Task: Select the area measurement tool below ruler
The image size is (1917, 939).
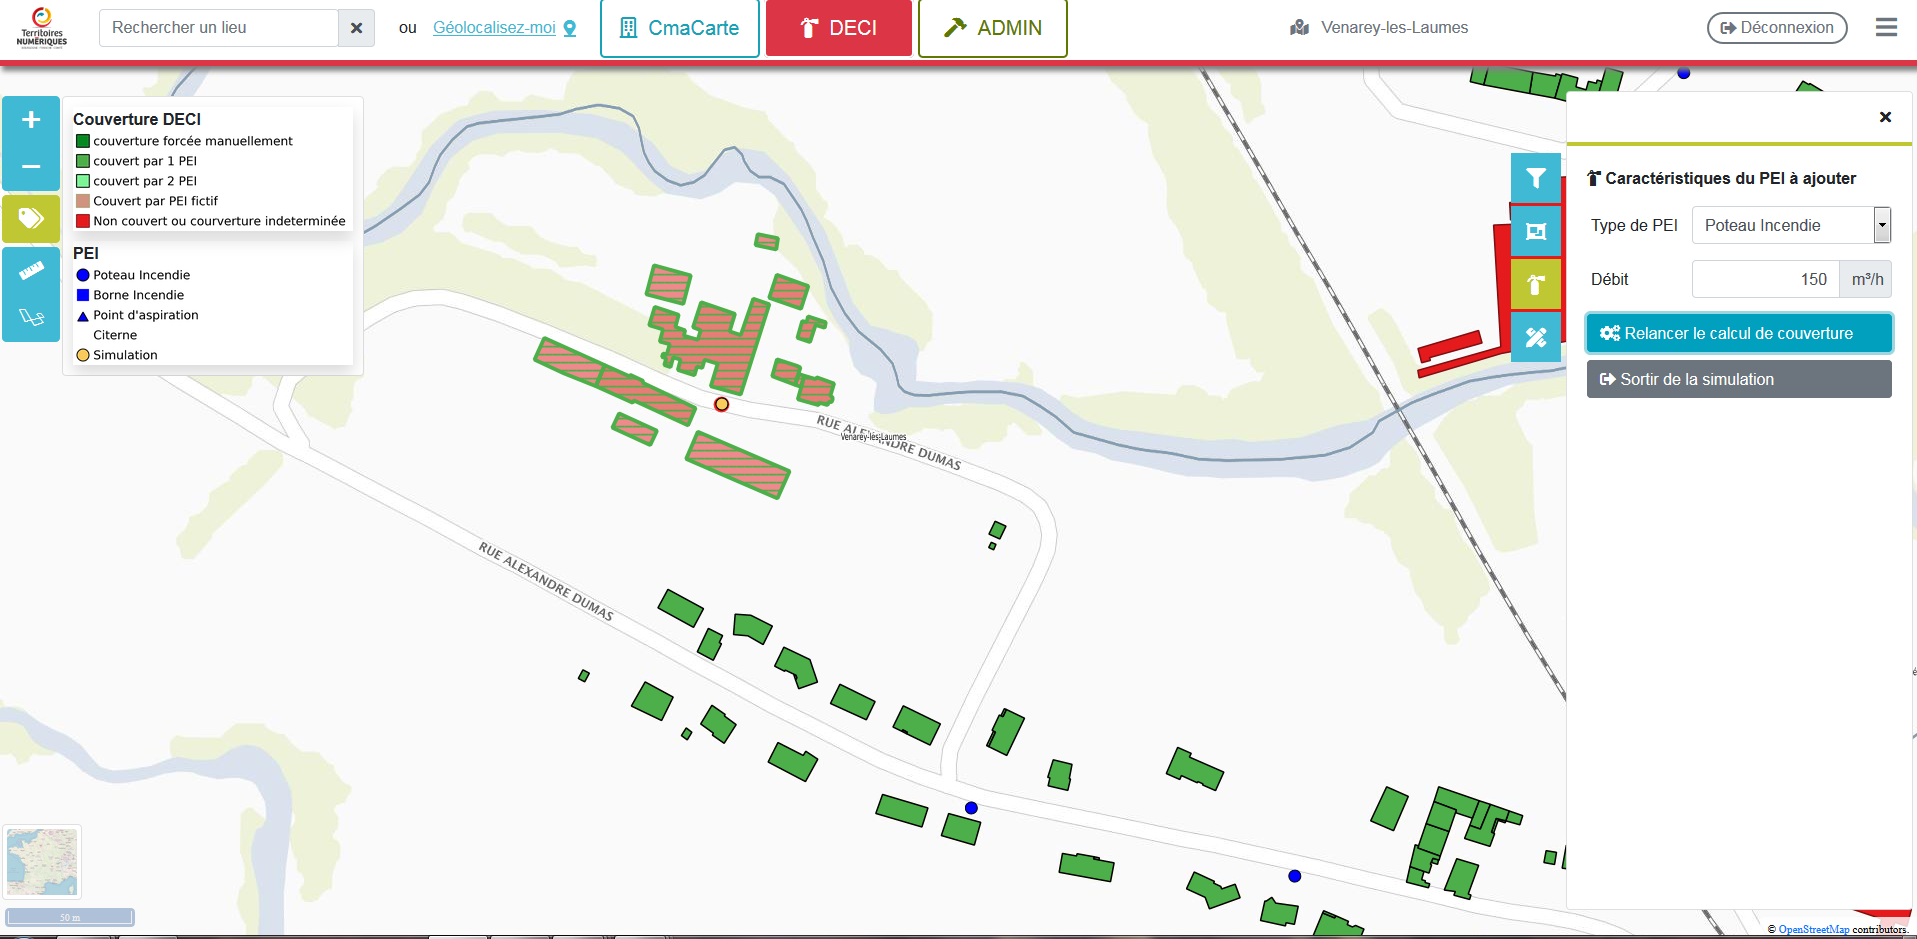Action: point(31,317)
